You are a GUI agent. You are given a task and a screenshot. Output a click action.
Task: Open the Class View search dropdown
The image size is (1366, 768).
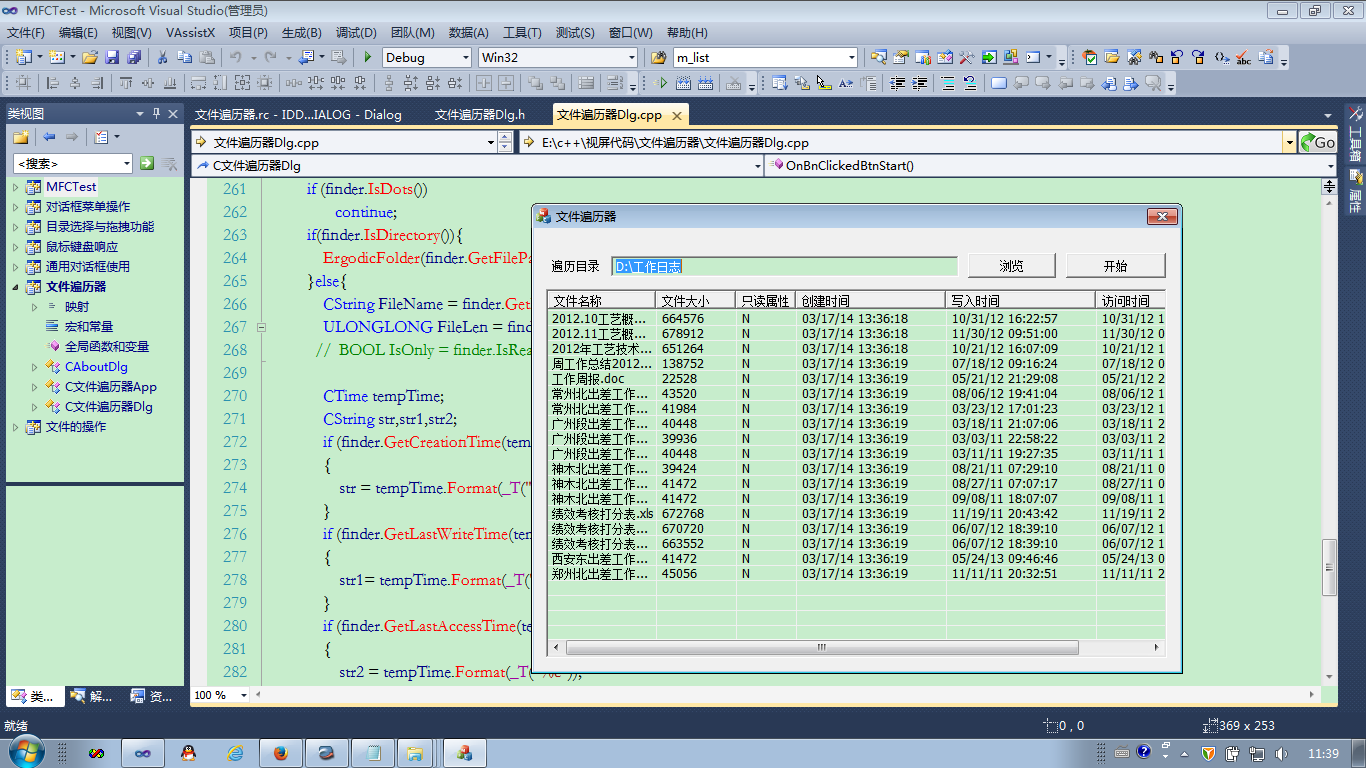126,163
